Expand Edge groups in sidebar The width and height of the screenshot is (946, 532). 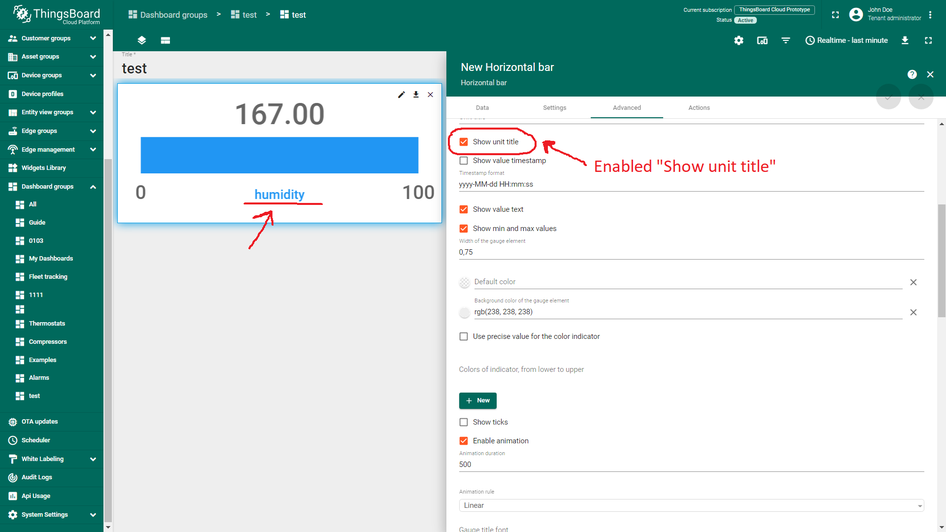point(93,131)
